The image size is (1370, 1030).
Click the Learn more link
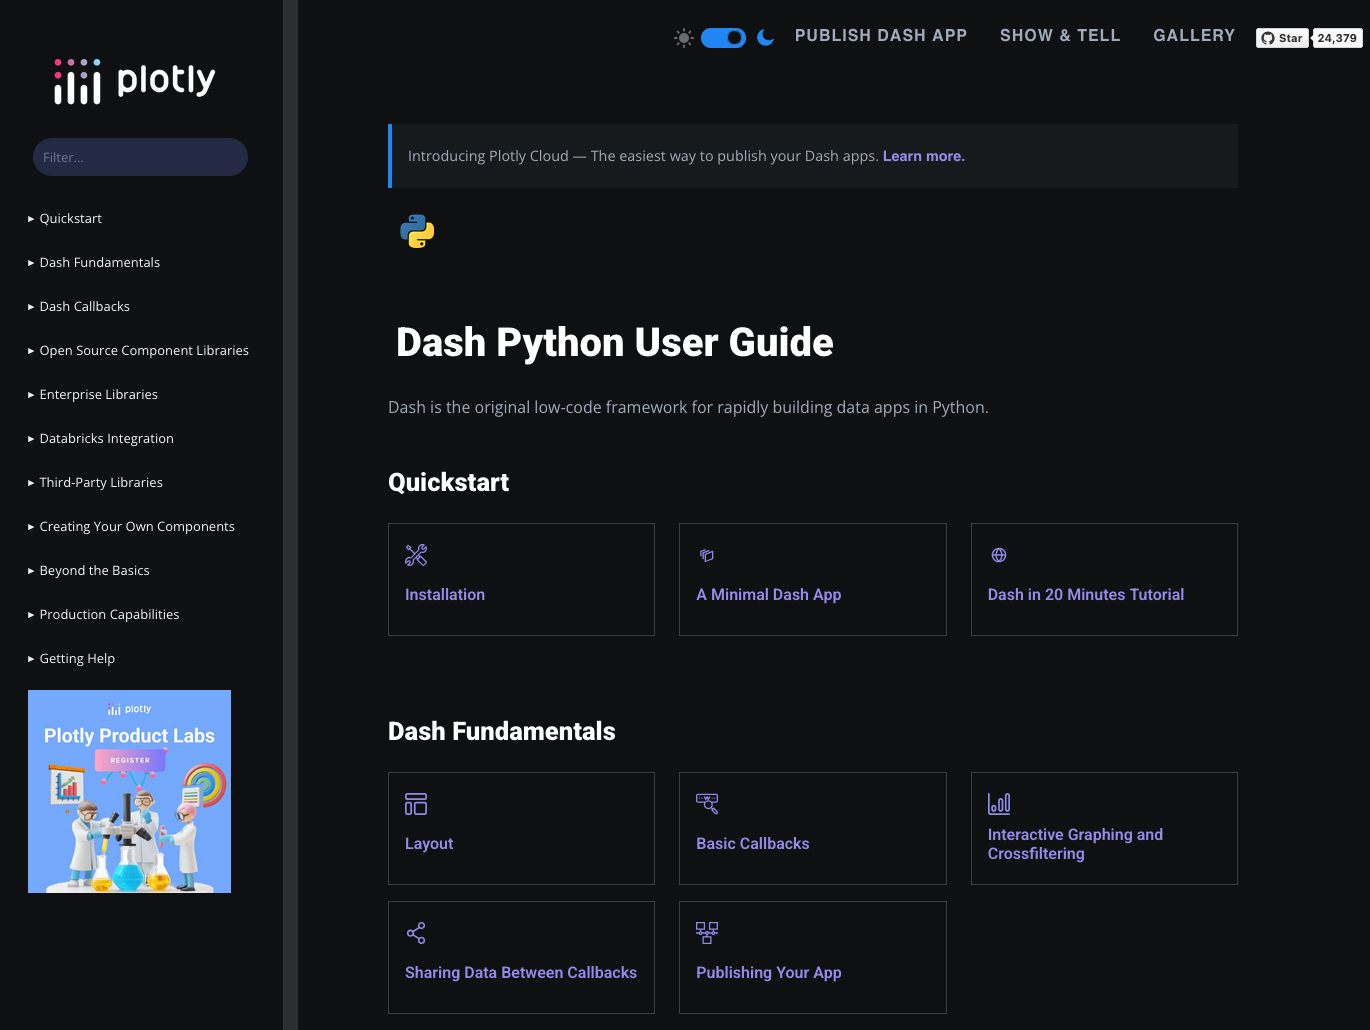tap(923, 156)
